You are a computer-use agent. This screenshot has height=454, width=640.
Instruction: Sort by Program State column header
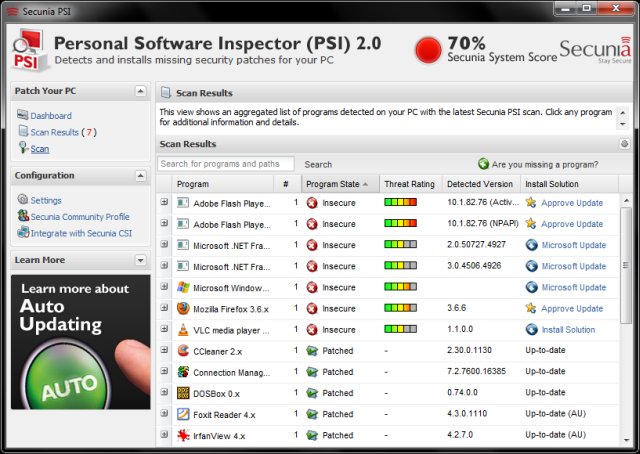[x=340, y=184]
